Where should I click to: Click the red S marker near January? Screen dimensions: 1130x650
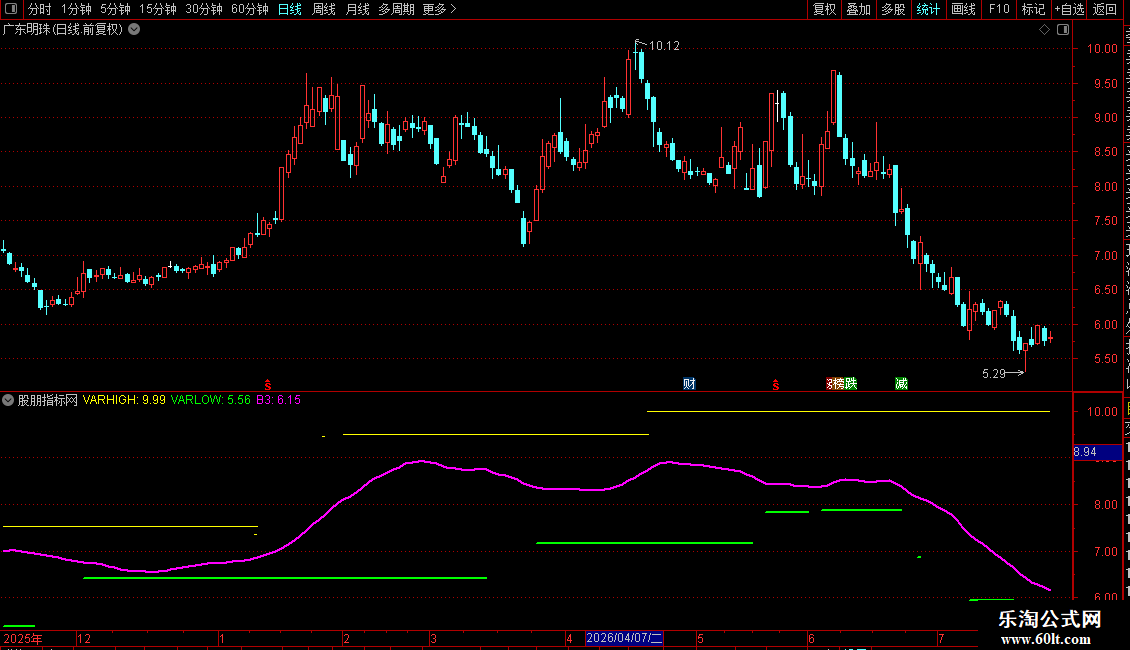(267, 385)
